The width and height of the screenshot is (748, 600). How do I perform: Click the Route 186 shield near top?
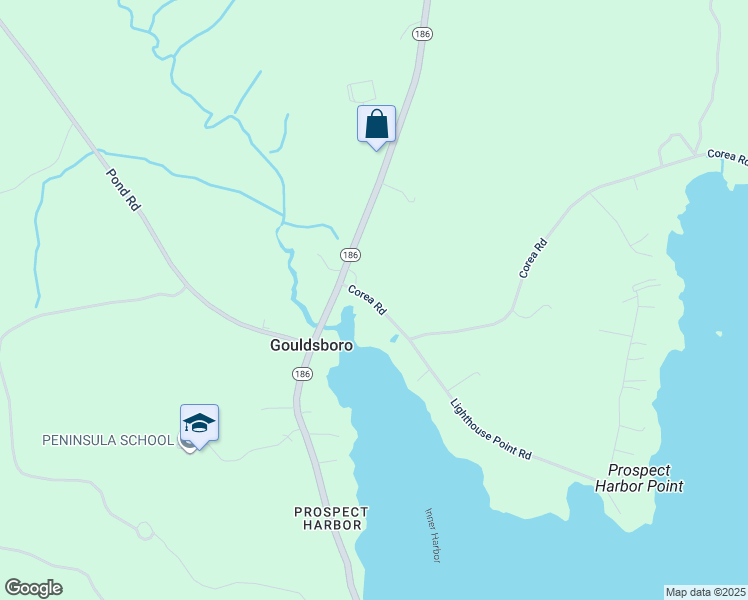pyautogui.click(x=423, y=34)
